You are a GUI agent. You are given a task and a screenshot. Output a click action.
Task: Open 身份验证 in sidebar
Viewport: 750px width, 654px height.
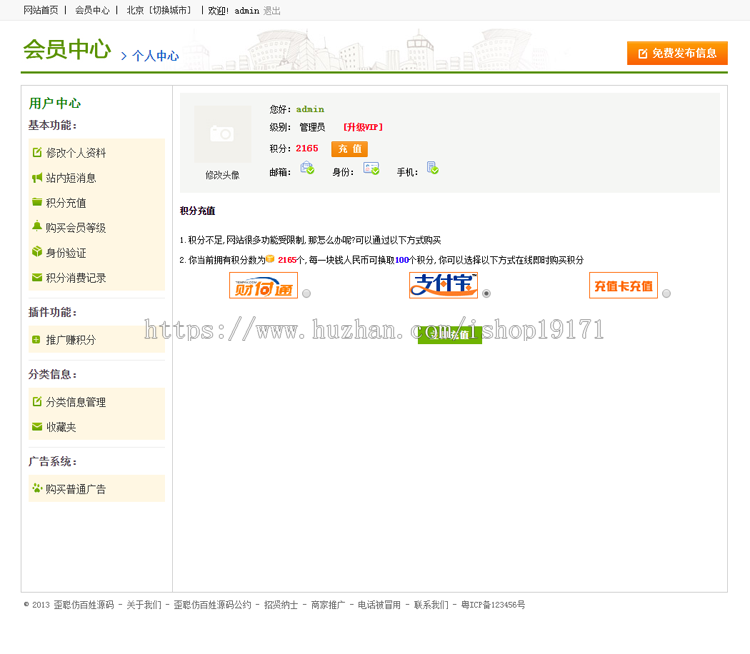point(66,253)
